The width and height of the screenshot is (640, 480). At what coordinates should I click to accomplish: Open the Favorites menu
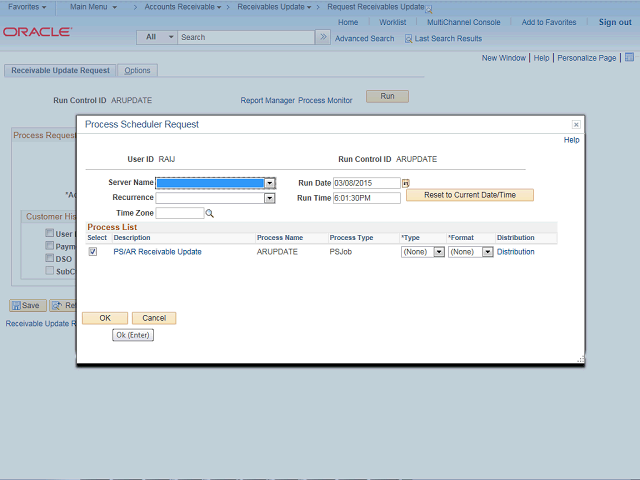[27, 7]
